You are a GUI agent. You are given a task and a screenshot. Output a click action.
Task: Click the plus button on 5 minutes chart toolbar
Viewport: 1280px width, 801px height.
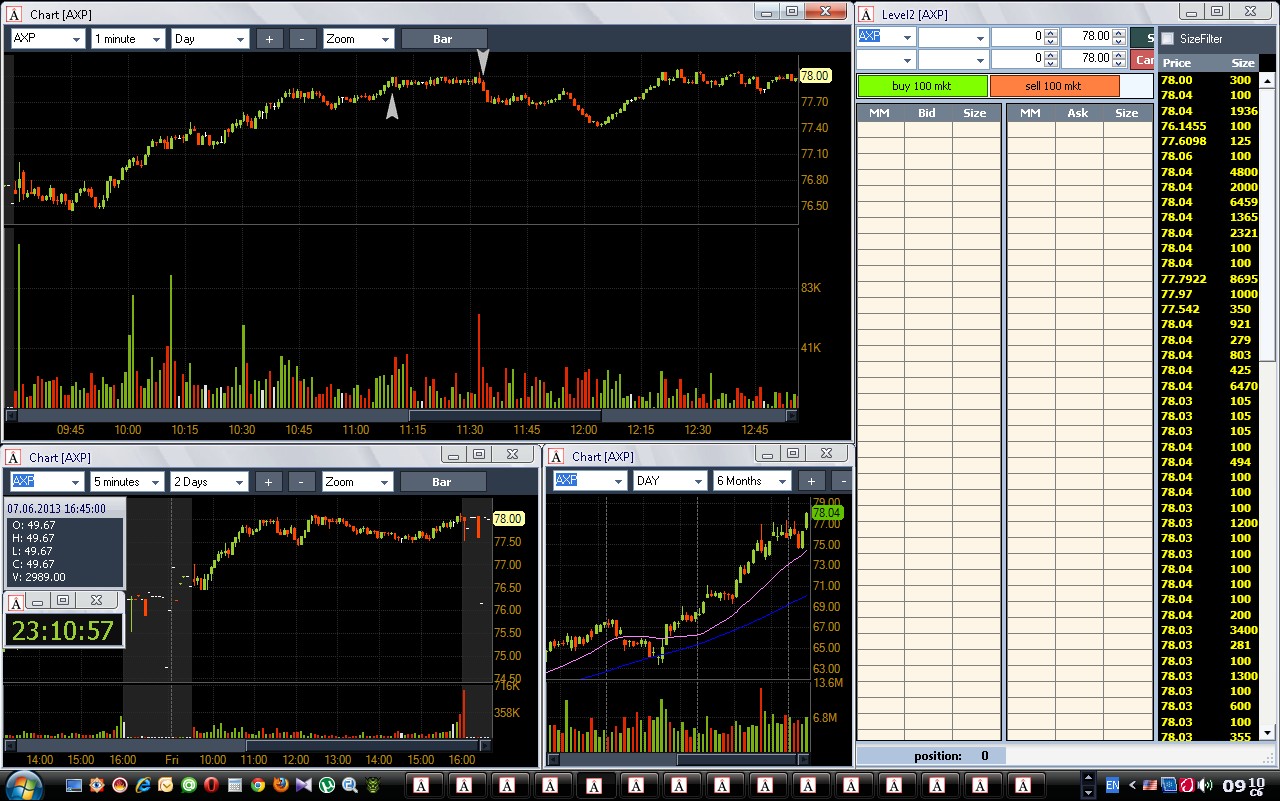(x=268, y=481)
